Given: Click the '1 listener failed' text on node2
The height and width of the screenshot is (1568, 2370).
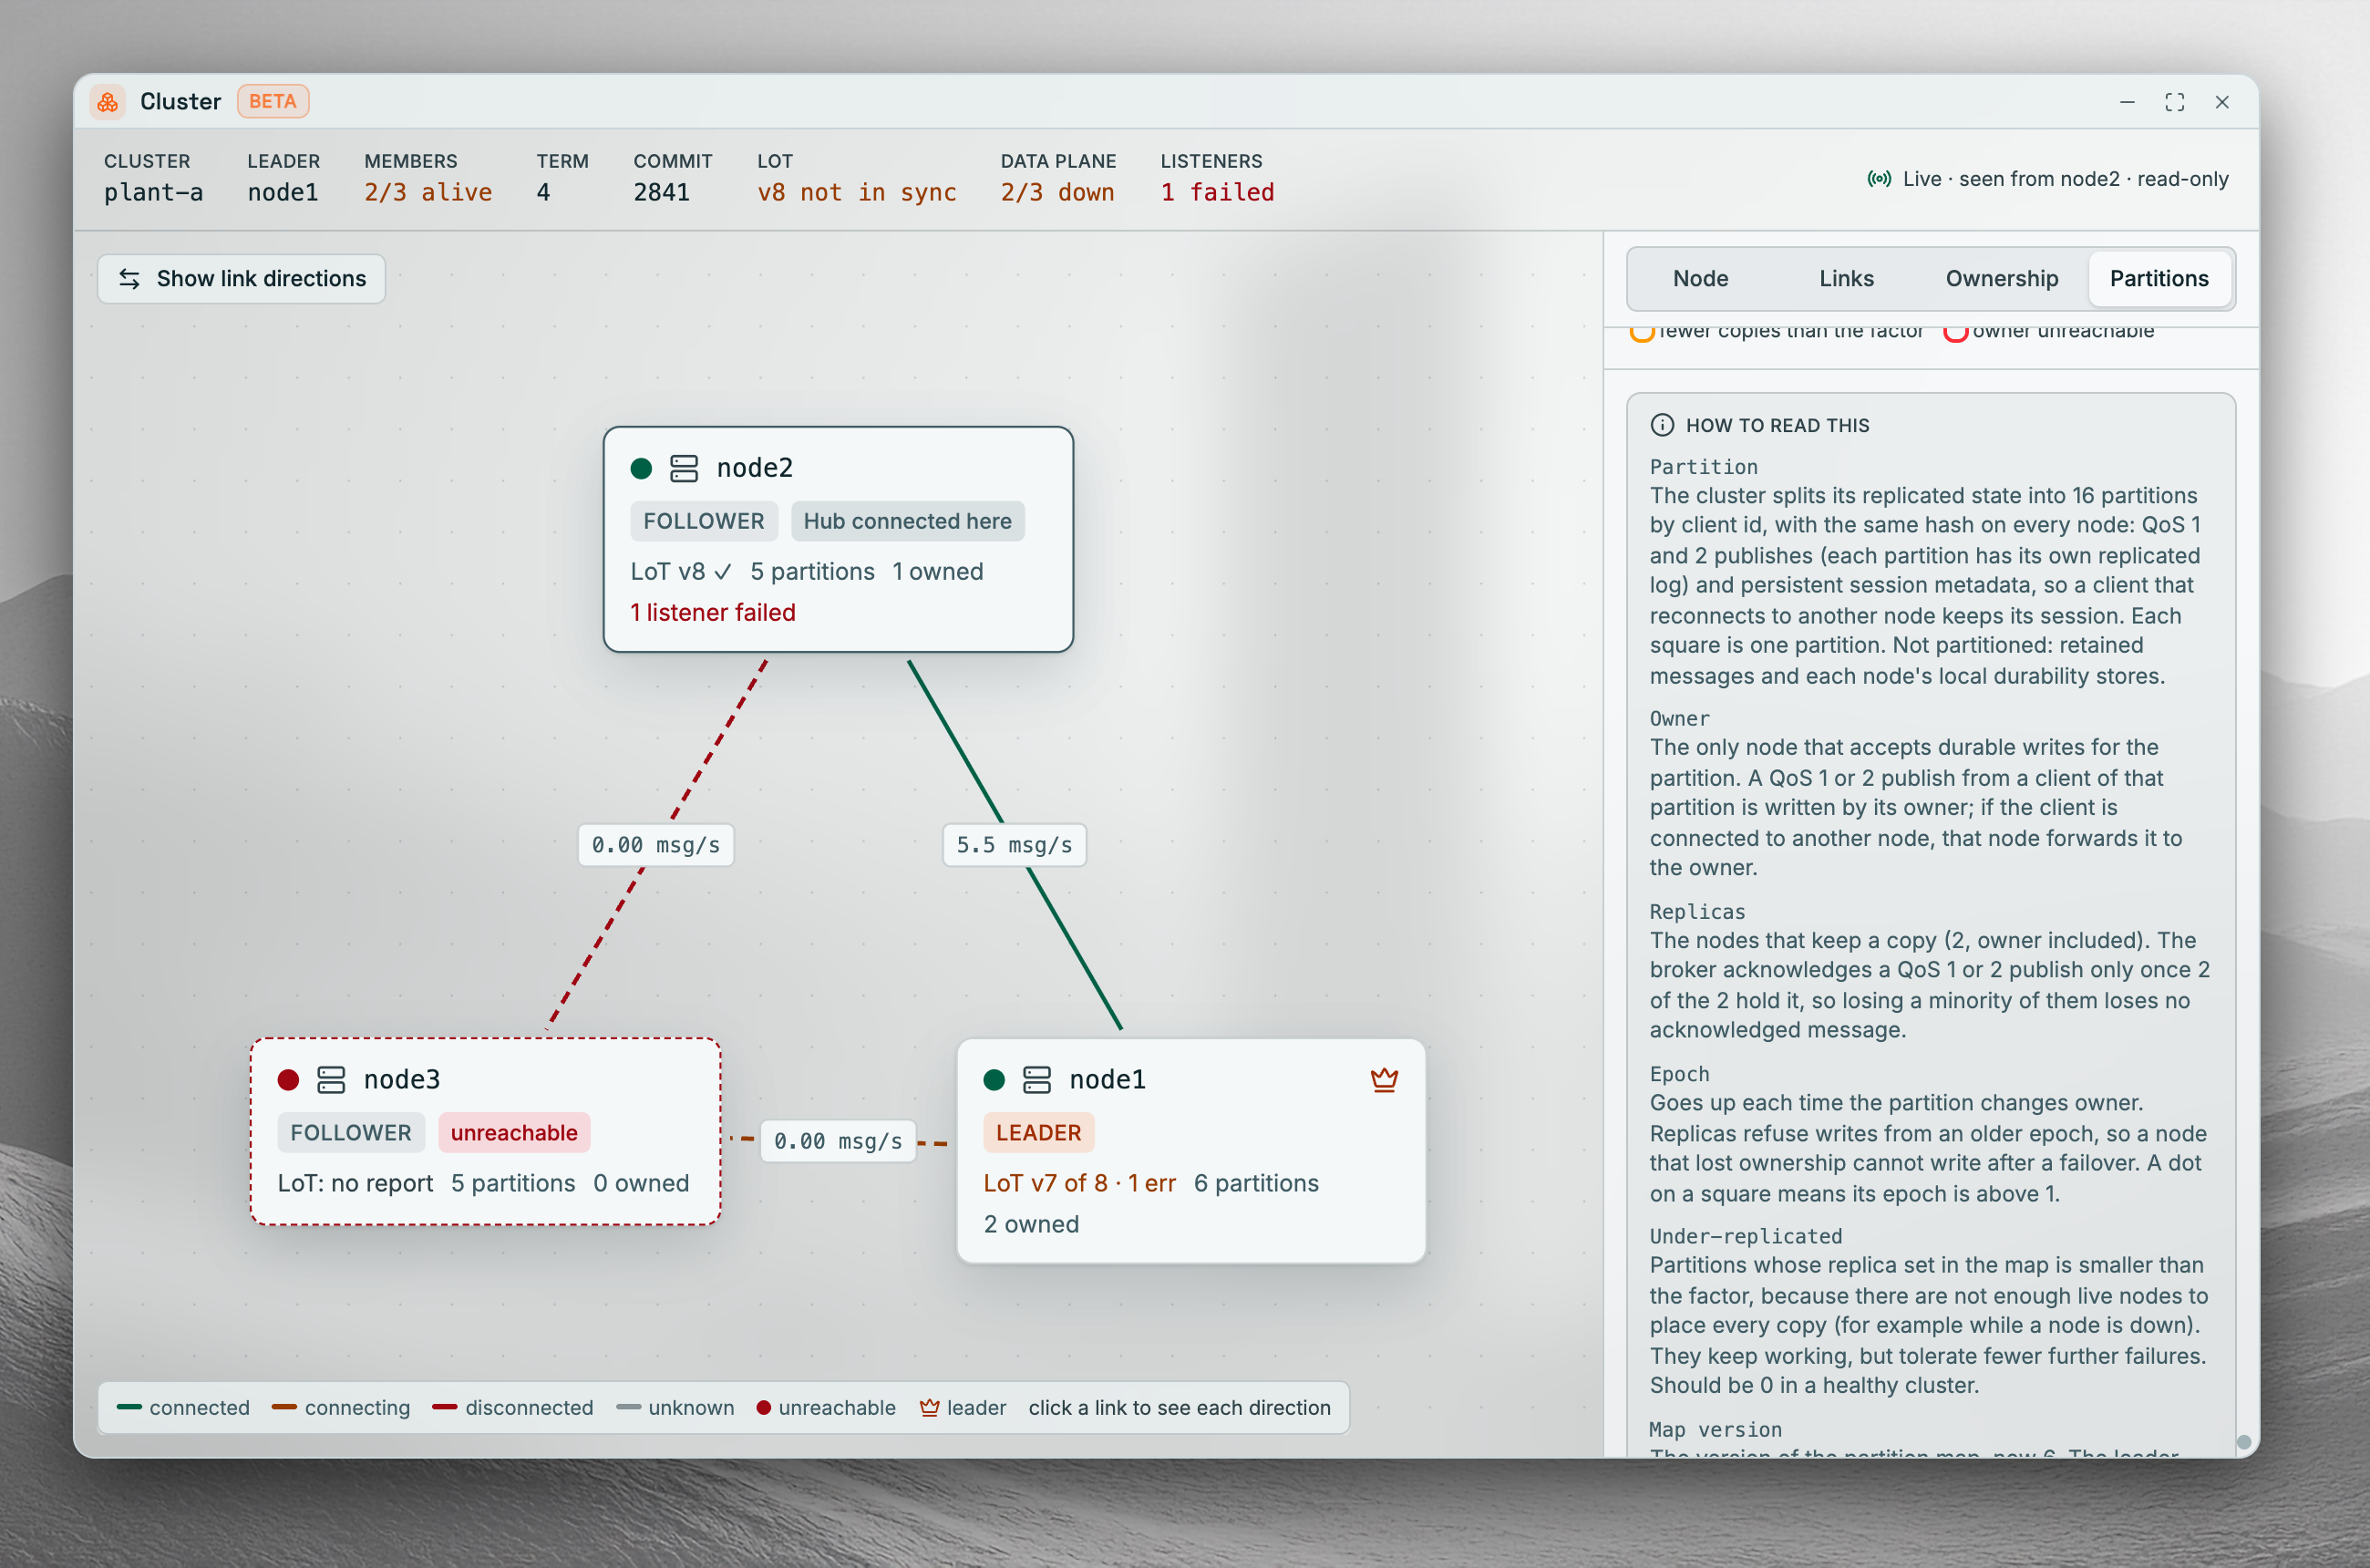Looking at the screenshot, I should tap(713, 612).
